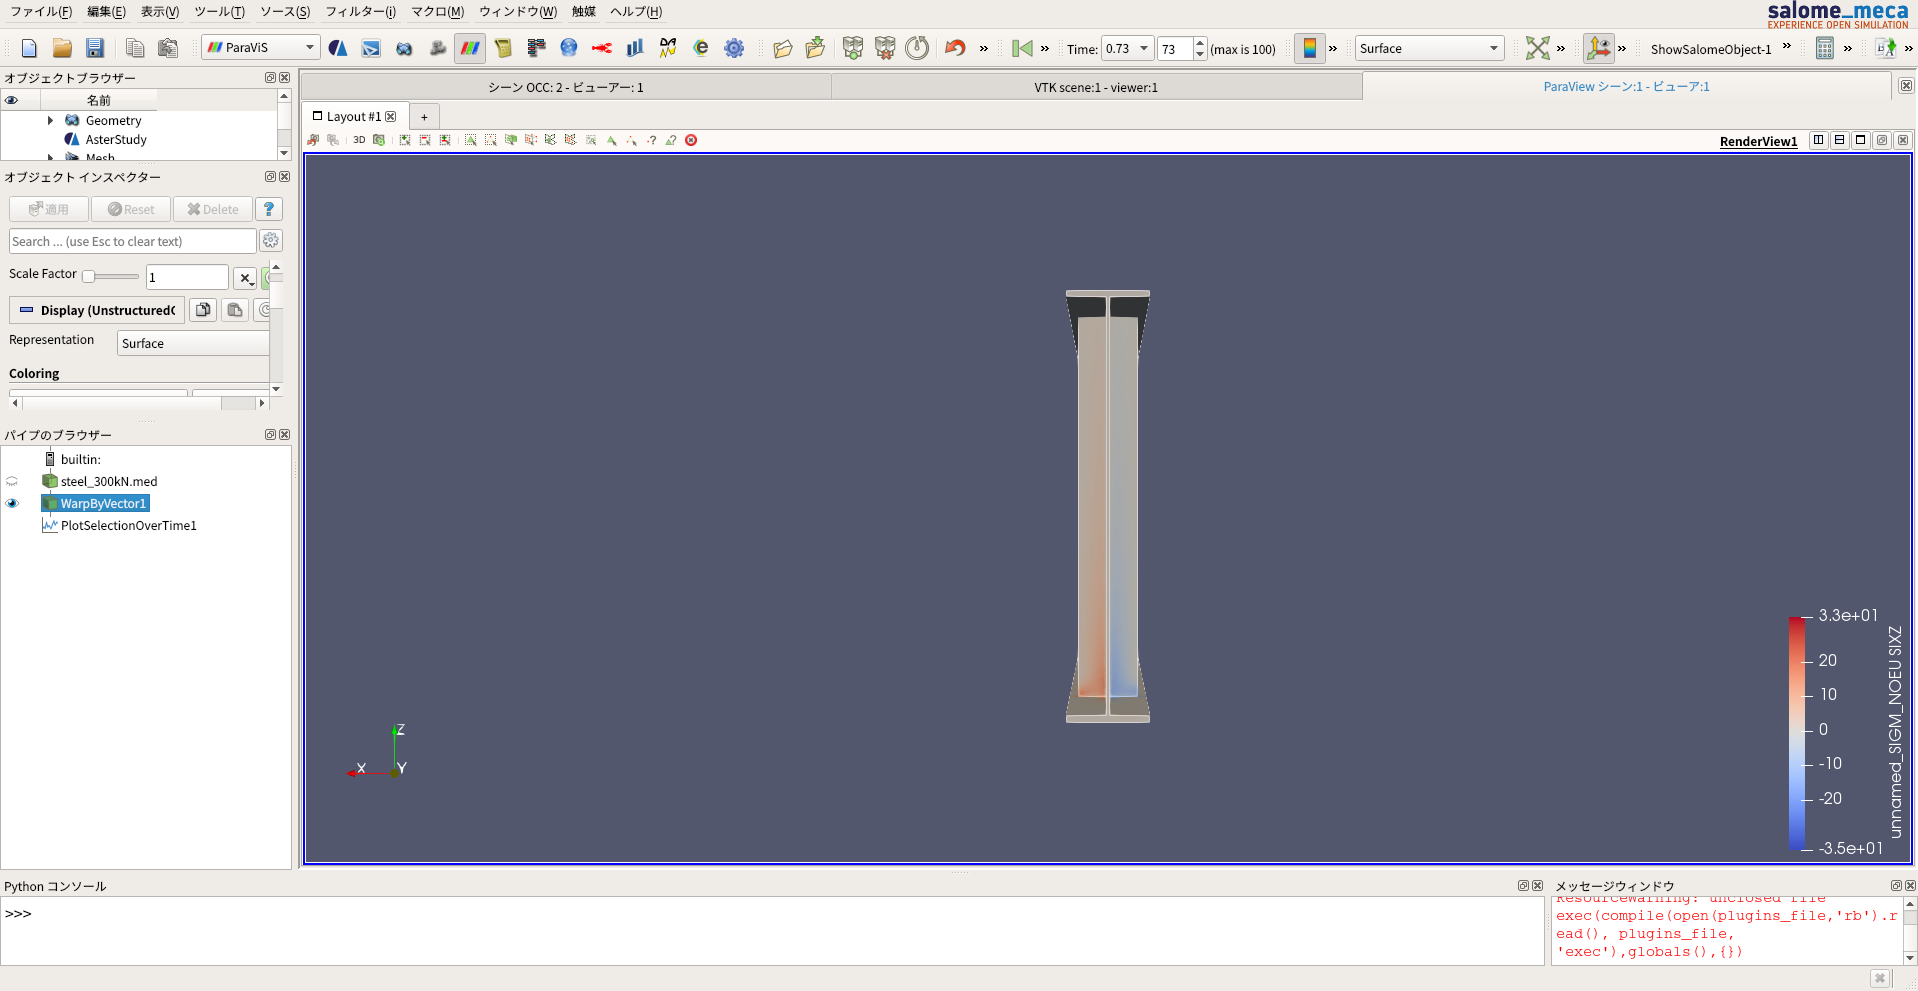Click the help question mark button
This screenshot has height=991, width=1918.
tap(268, 209)
